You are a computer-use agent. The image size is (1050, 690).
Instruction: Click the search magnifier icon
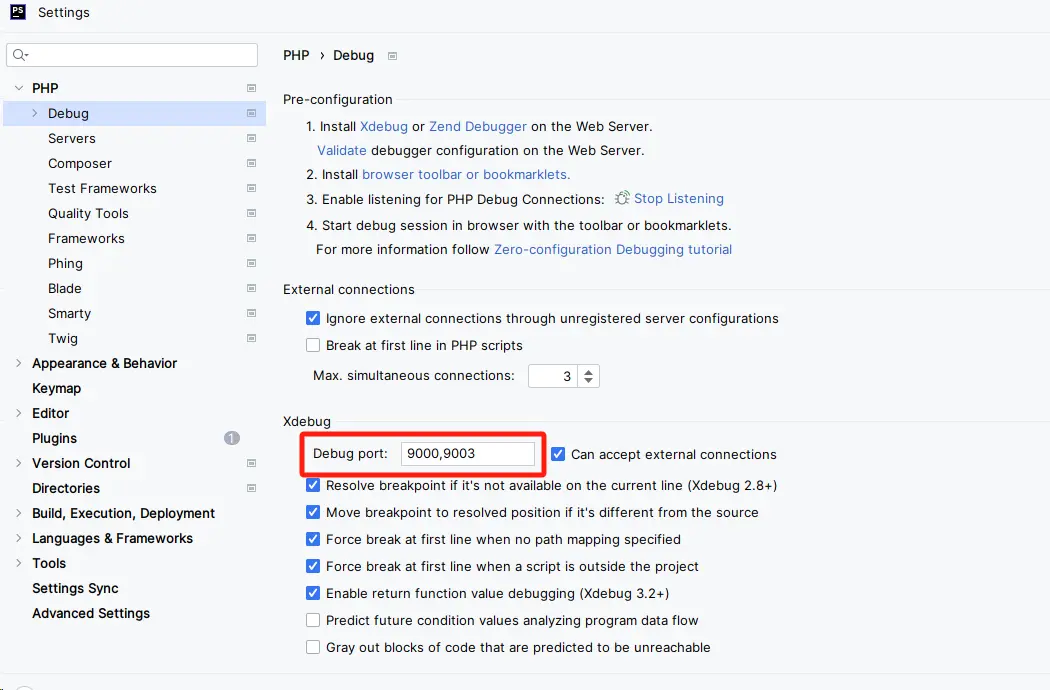20,55
